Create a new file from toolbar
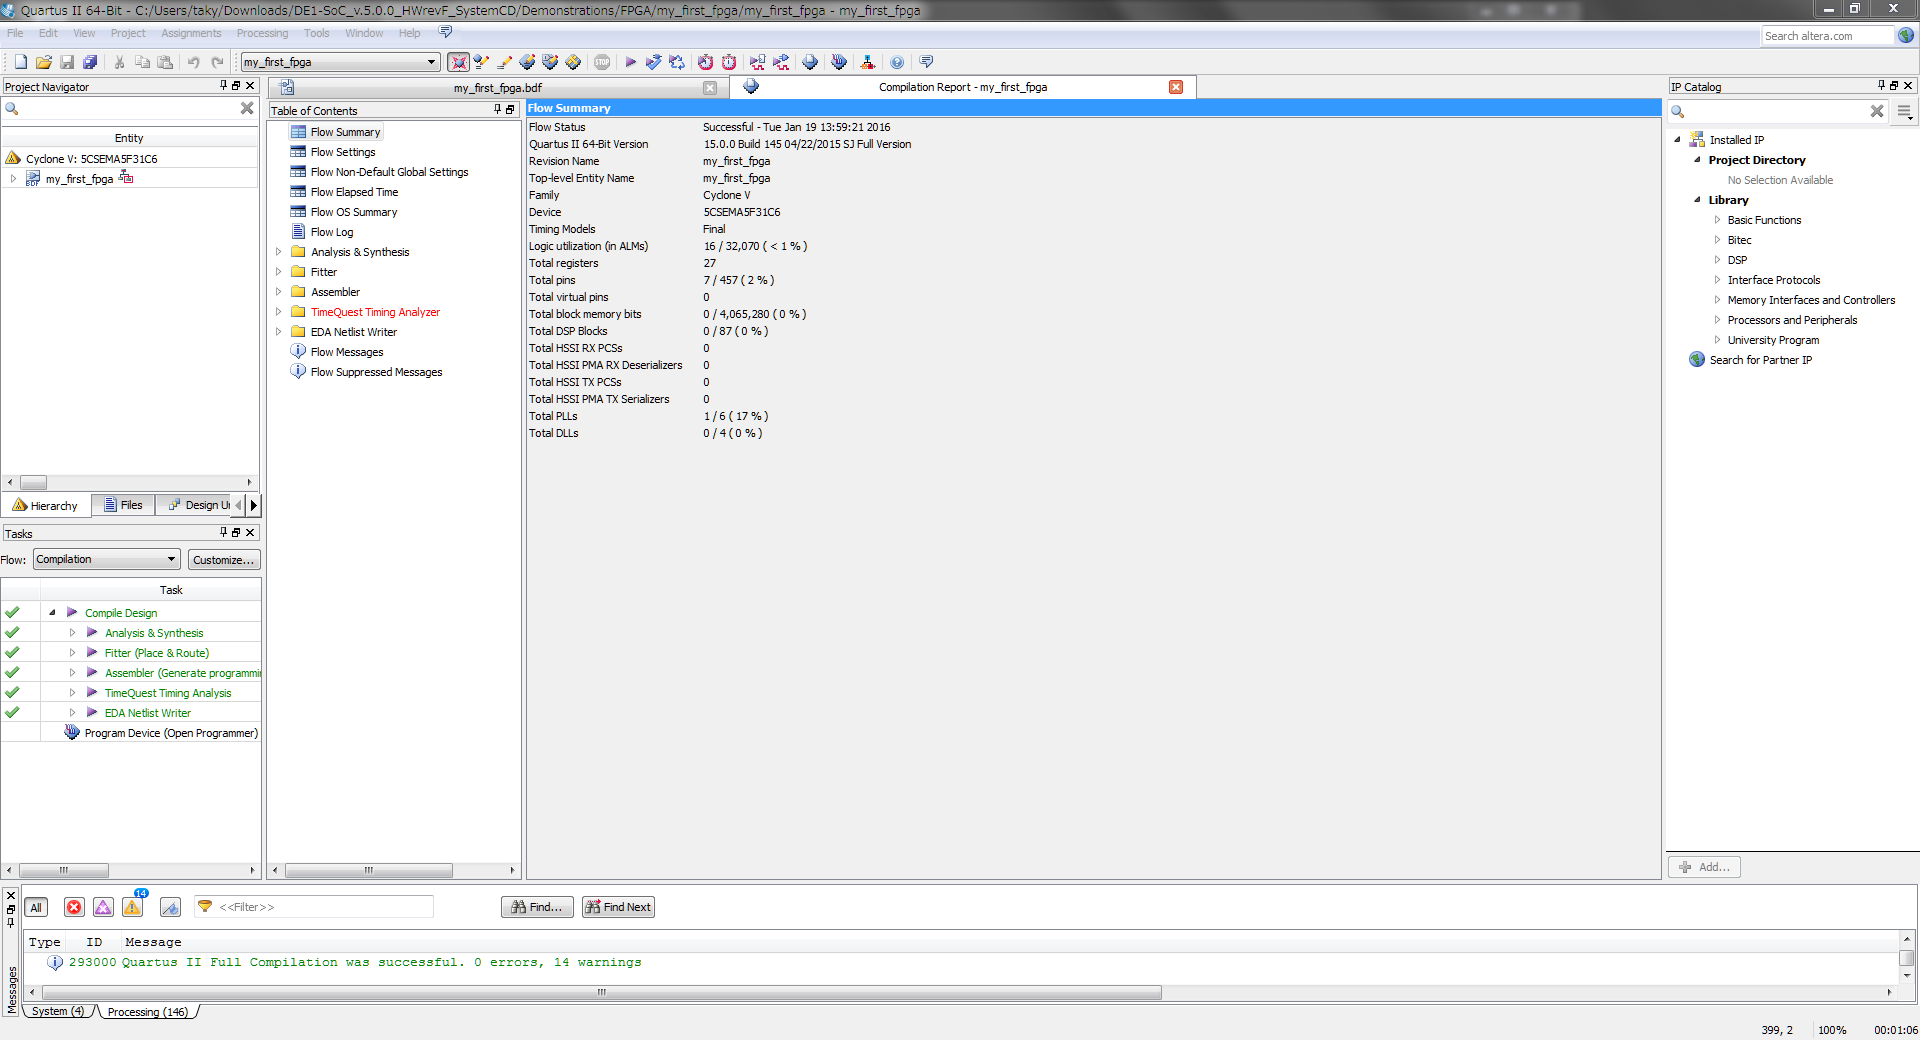This screenshot has height=1040, width=1920. (x=21, y=62)
